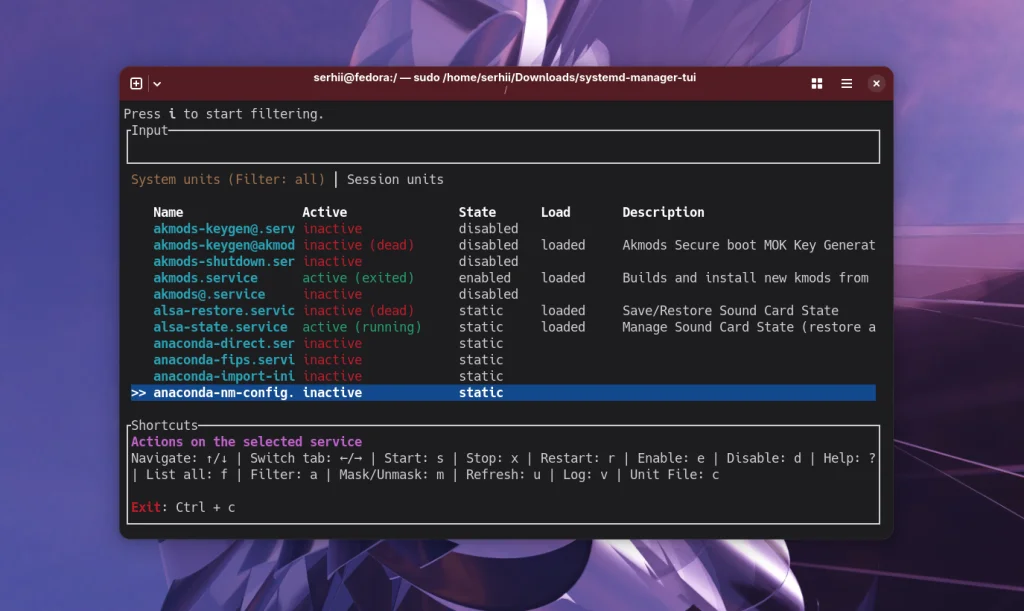Expand the new tab dropdown chevron

point(157,84)
